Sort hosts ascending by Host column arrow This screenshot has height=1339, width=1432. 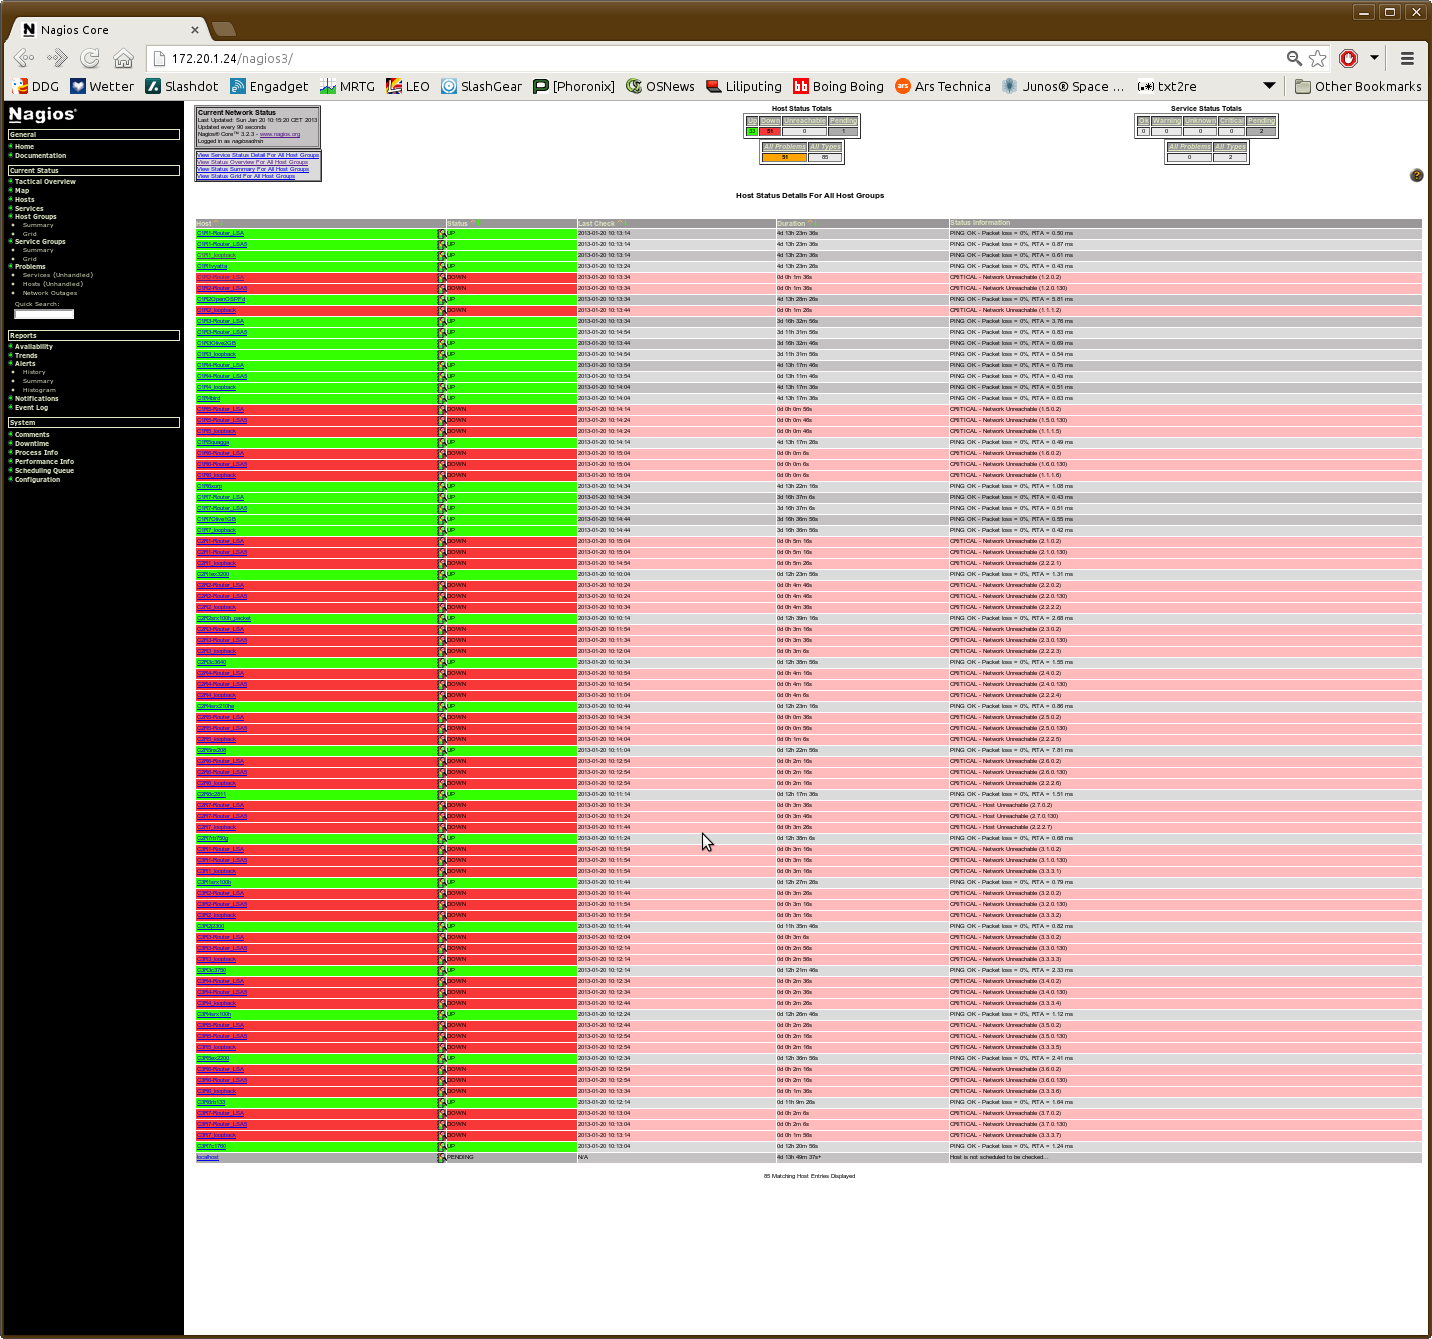[215, 223]
